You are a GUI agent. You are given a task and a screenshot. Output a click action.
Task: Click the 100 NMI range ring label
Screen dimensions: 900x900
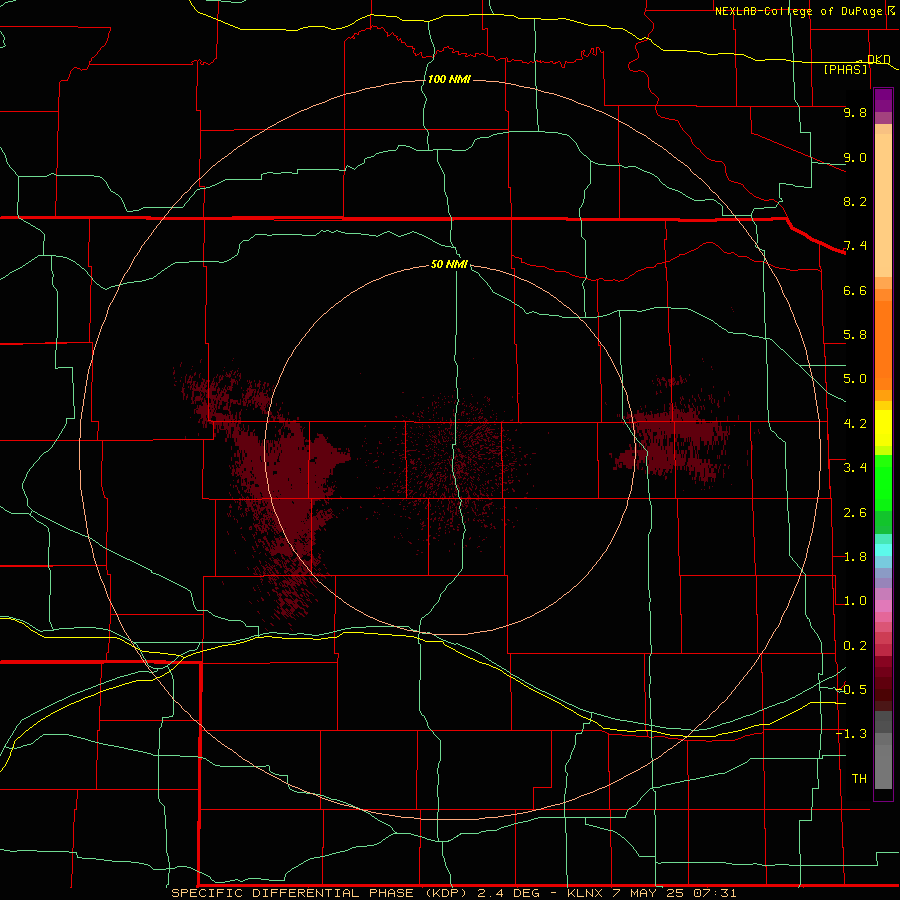tap(449, 79)
